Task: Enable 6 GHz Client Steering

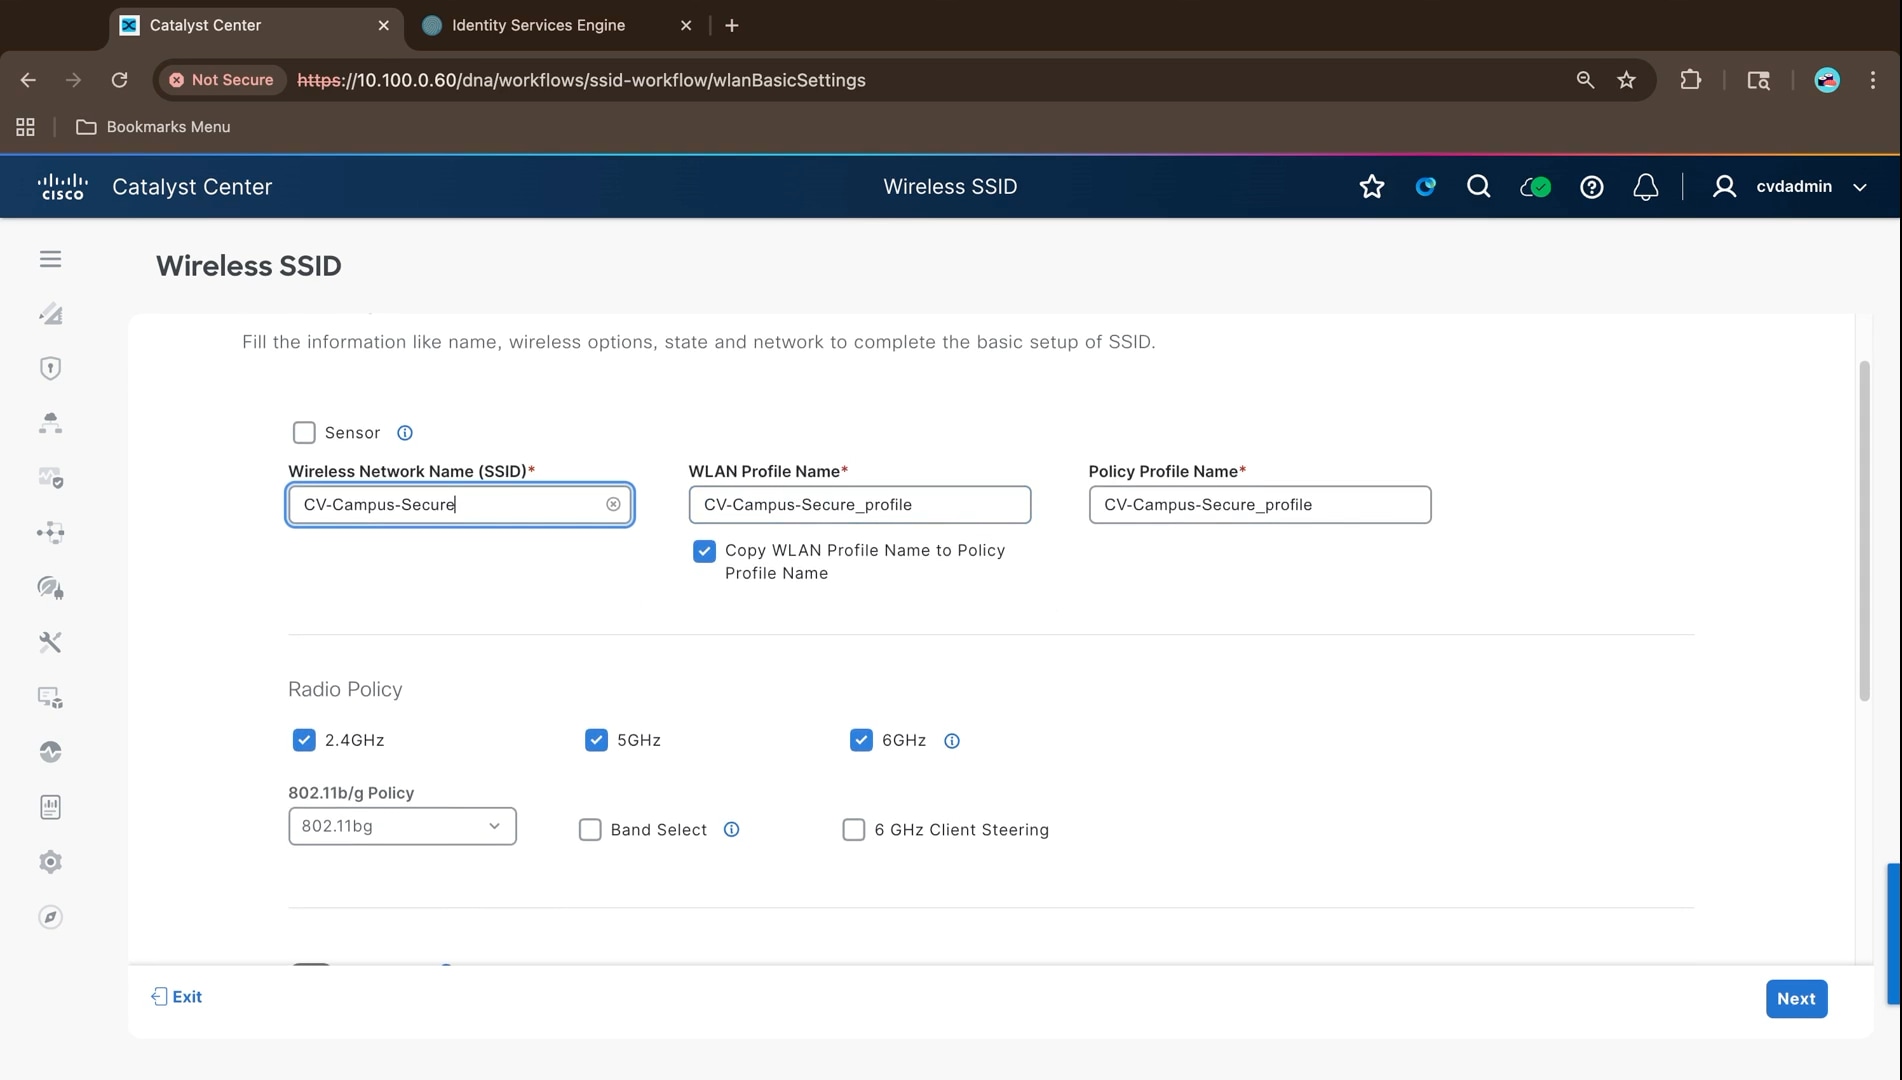Action: (853, 830)
